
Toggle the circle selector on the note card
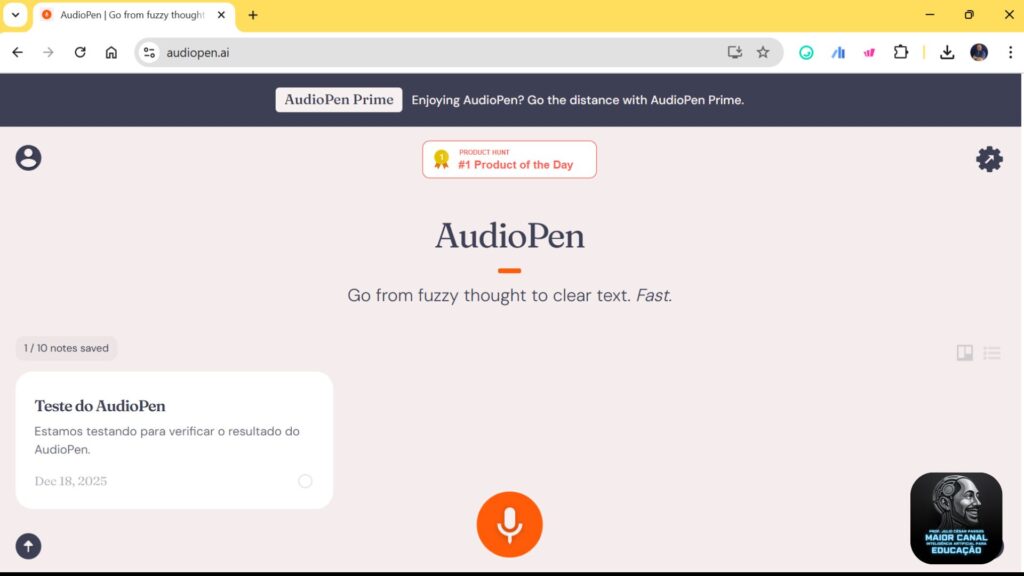305,481
